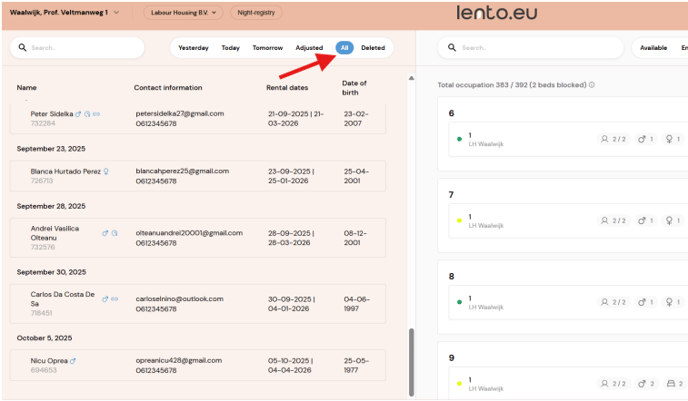Image resolution: width=688 pixels, height=401 pixels.
Task: Show the Tomorrow registrations
Action: pos(267,47)
